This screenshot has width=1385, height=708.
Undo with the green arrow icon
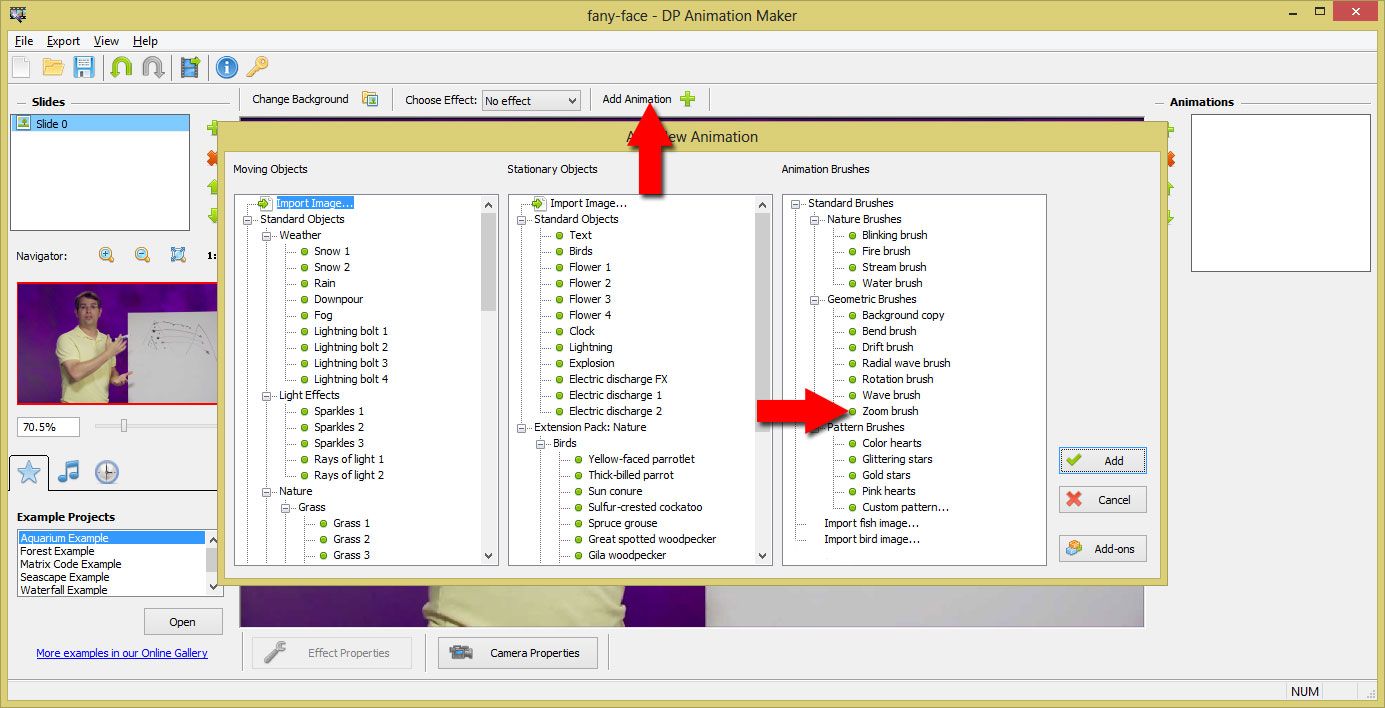pos(121,67)
